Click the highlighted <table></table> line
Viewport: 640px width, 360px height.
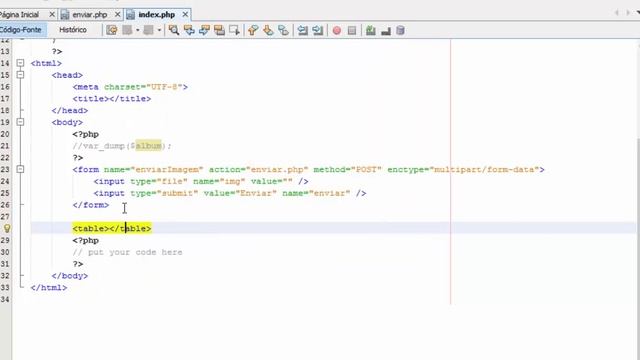tap(112, 228)
